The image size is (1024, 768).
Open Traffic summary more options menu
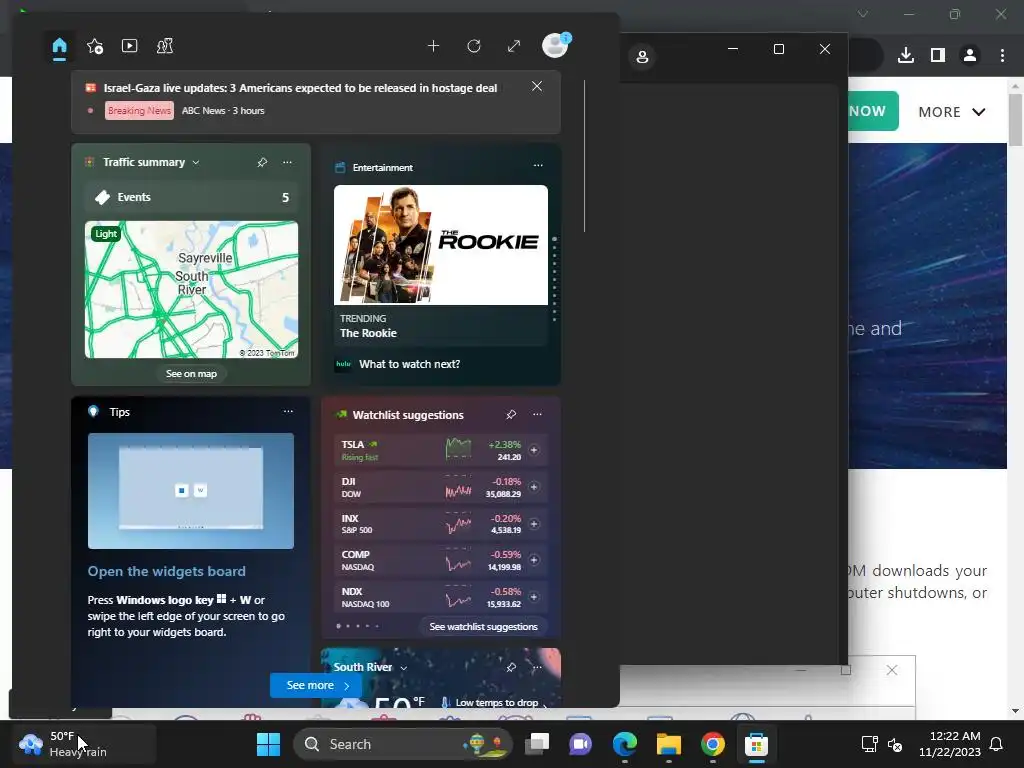[287, 162]
